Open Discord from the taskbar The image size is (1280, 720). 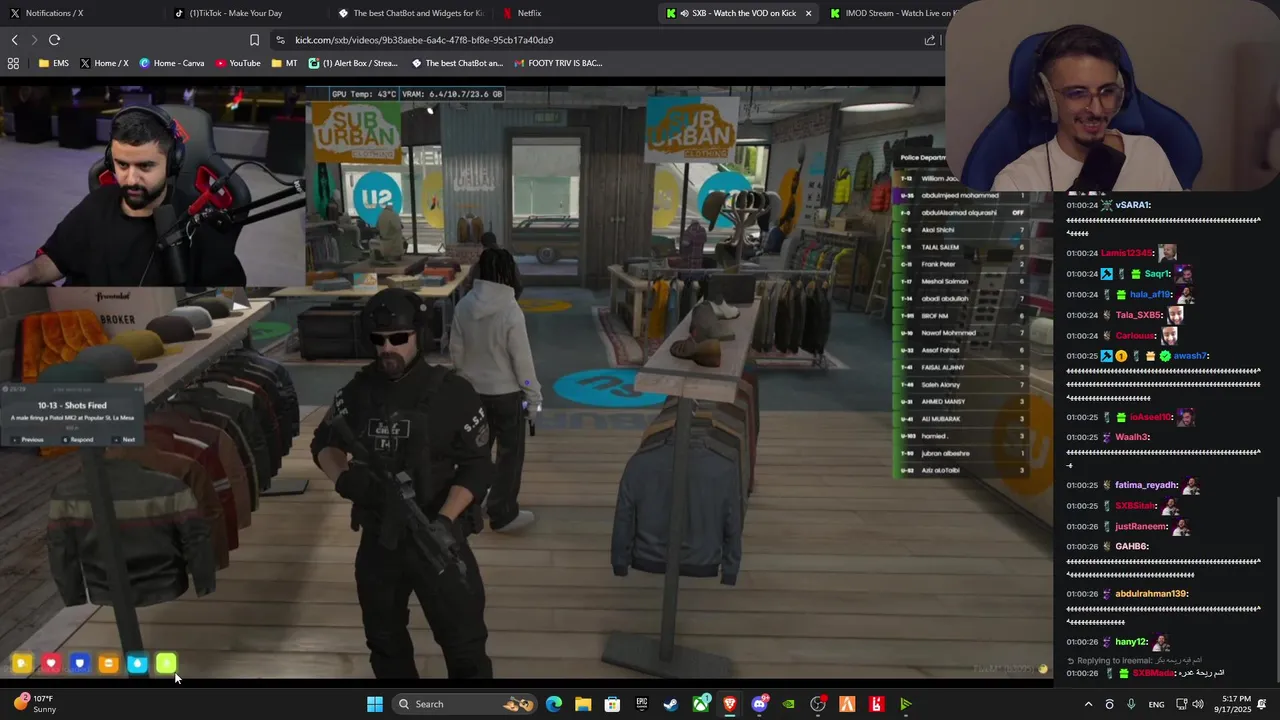click(760, 704)
